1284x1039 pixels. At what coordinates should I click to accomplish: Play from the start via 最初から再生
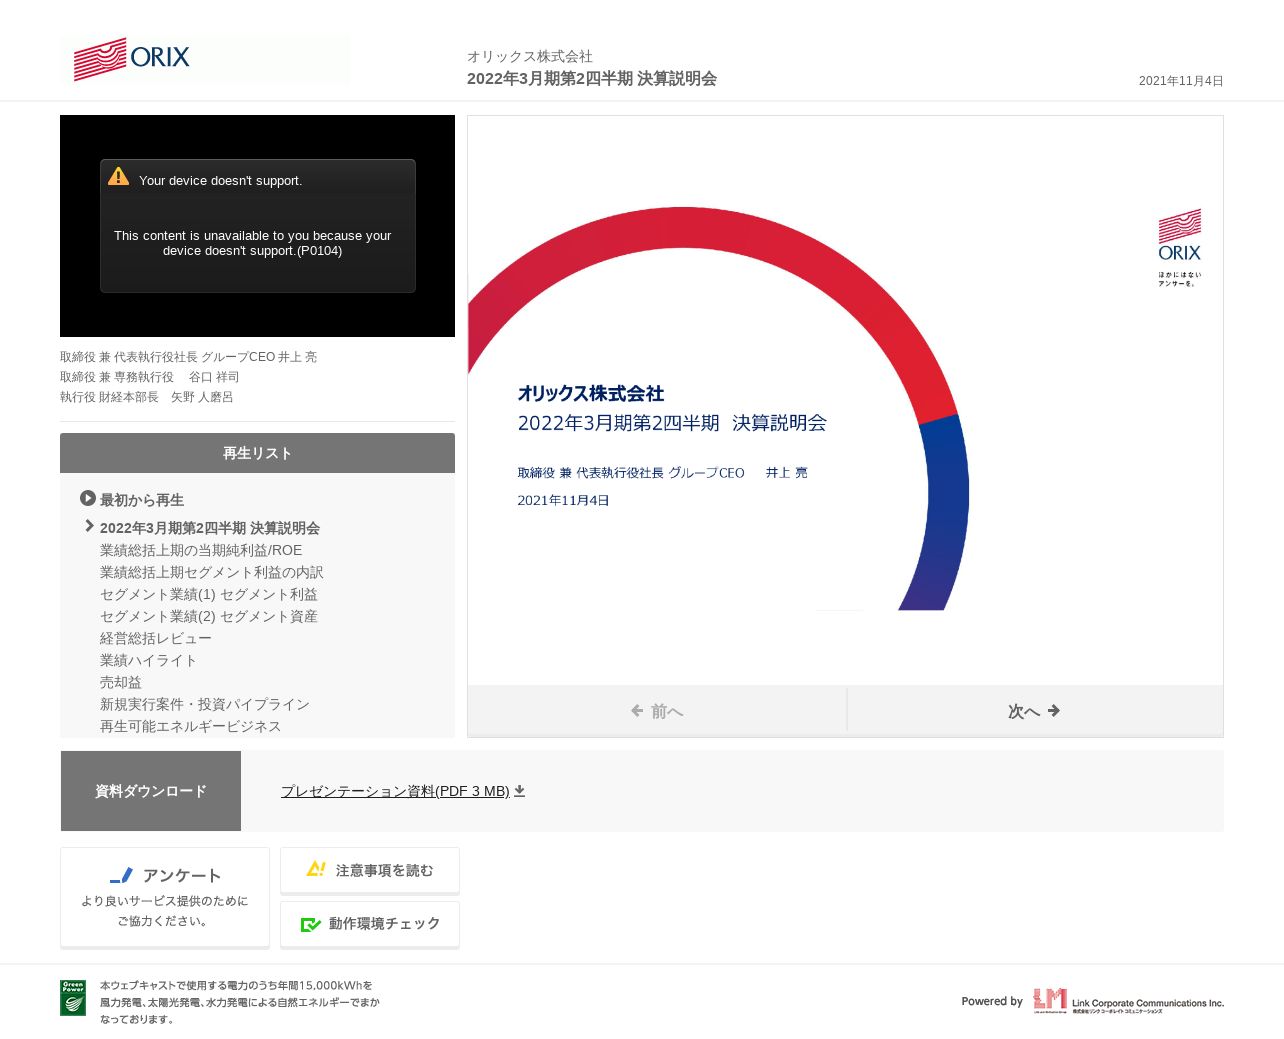(142, 500)
